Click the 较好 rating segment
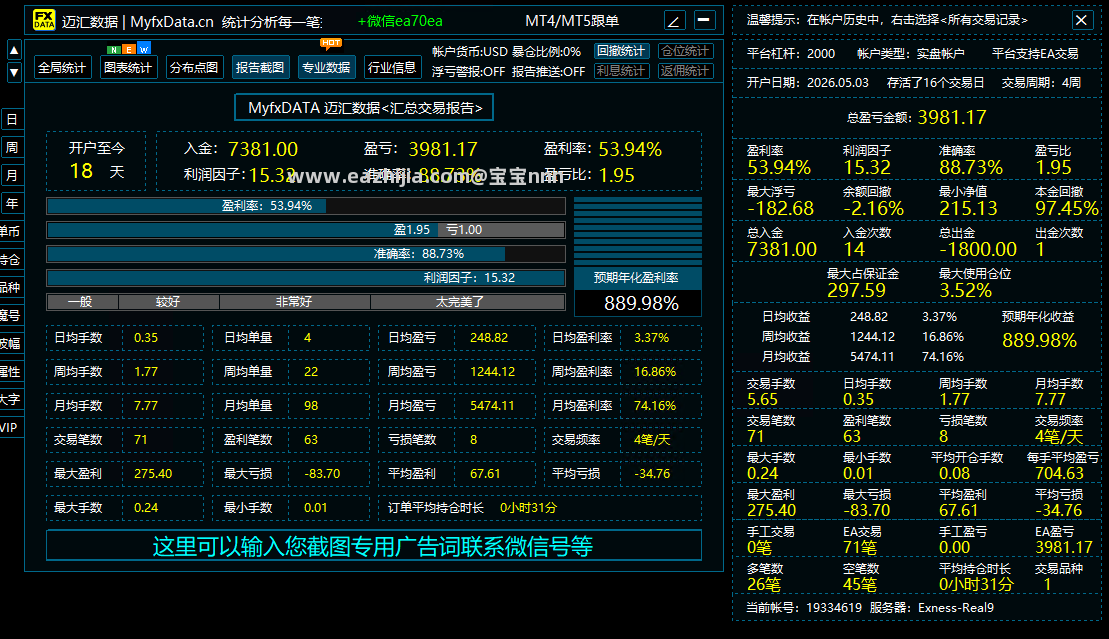The image size is (1109, 639). click(168, 302)
